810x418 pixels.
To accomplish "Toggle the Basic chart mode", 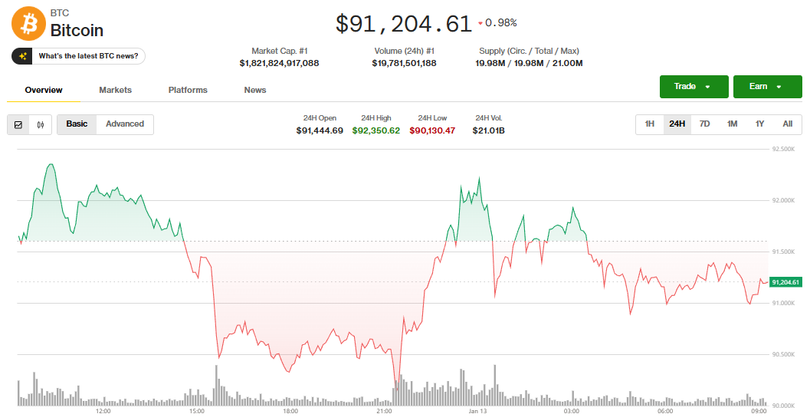I will [x=77, y=124].
